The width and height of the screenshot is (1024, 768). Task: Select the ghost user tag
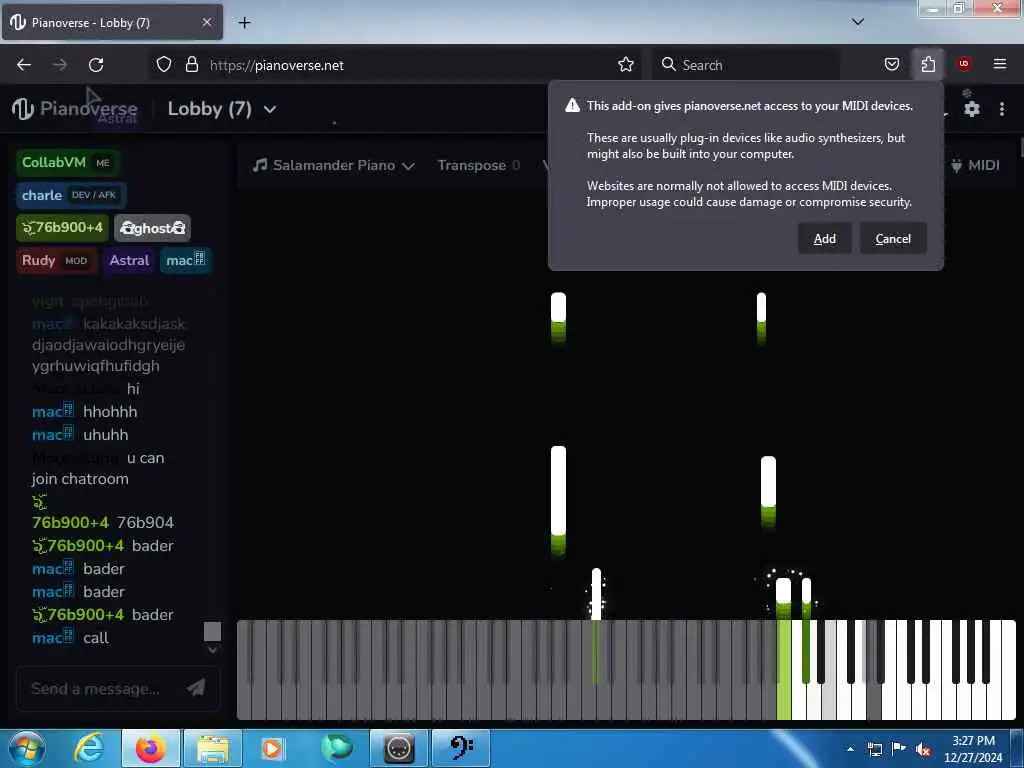(152, 228)
